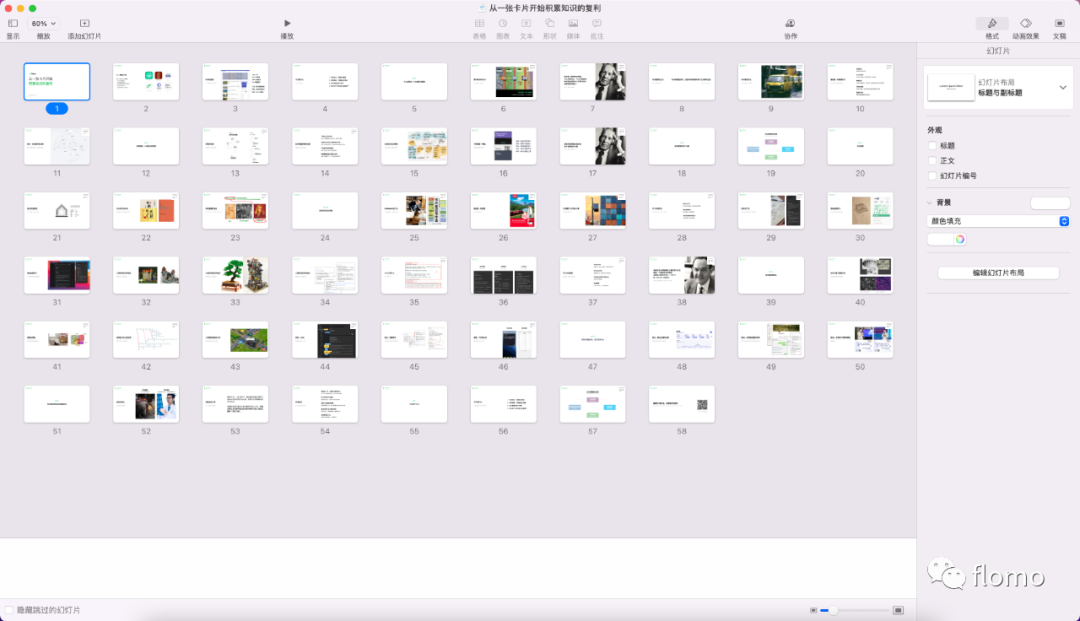Click the Media insert icon
1080x621 pixels.
click(573, 23)
